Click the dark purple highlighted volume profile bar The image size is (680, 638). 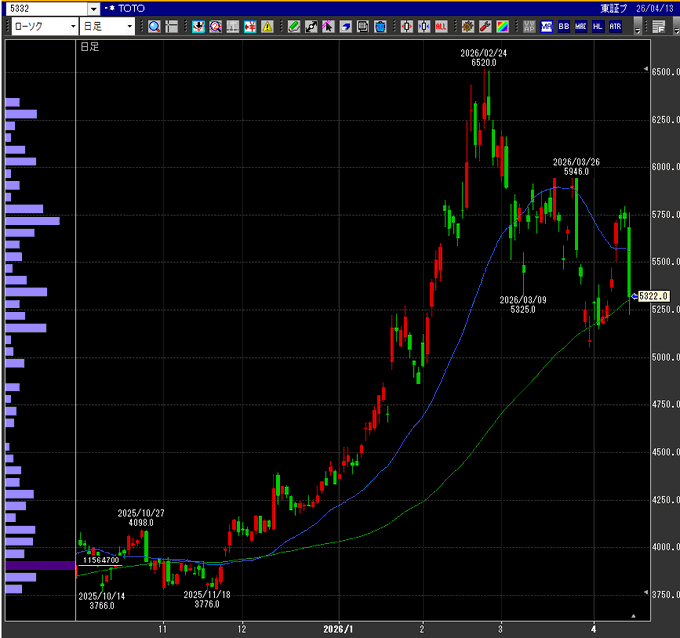(40, 566)
